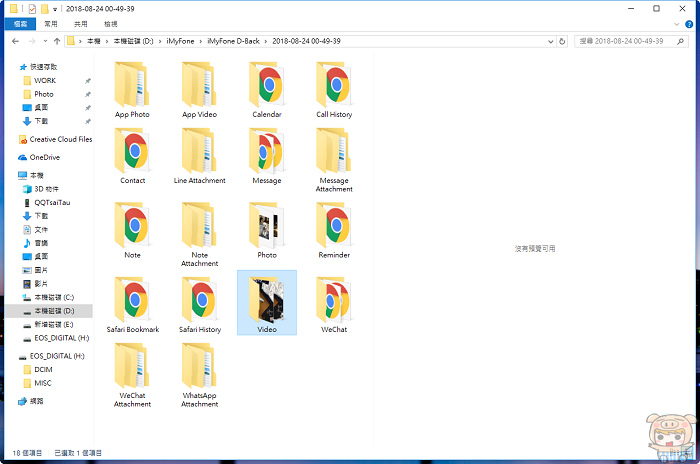Open the quick access toolbar dropdown
Image resolution: width=700 pixels, height=464 pixels.
coord(56,8)
